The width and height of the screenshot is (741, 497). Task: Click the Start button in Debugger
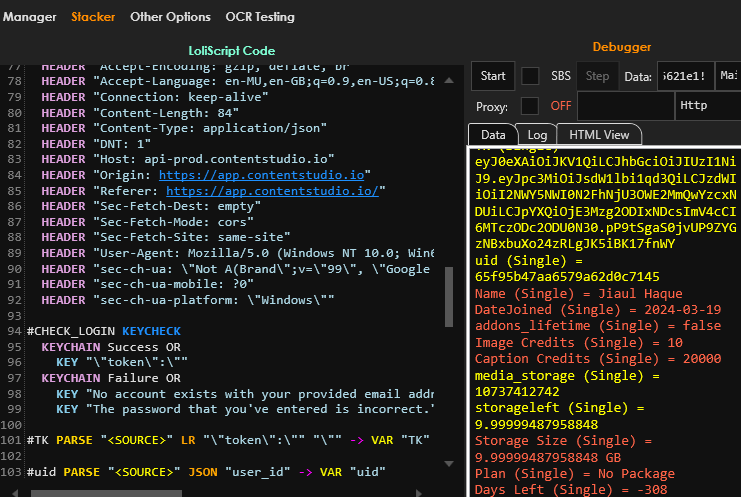pyautogui.click(x=493, y=76)
